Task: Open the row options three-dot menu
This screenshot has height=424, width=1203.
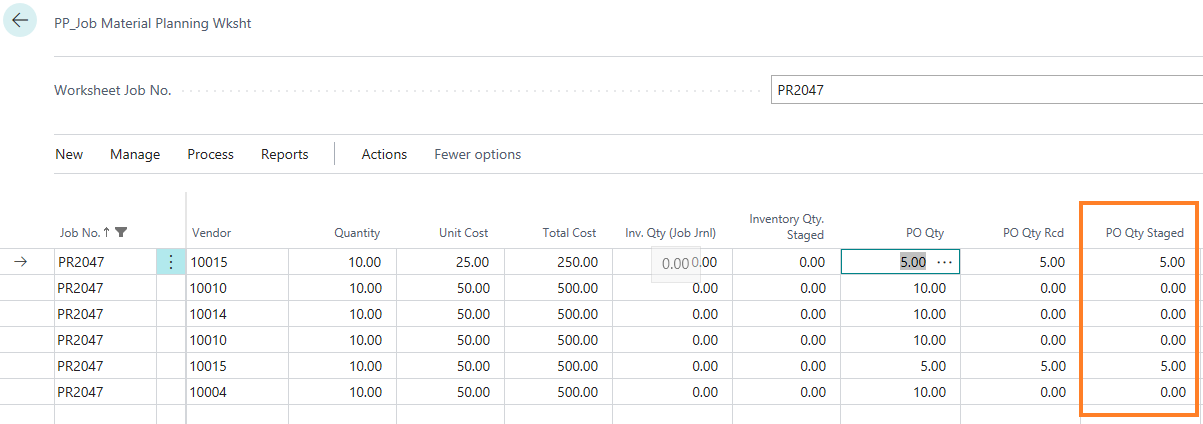Action: point(170,262)
